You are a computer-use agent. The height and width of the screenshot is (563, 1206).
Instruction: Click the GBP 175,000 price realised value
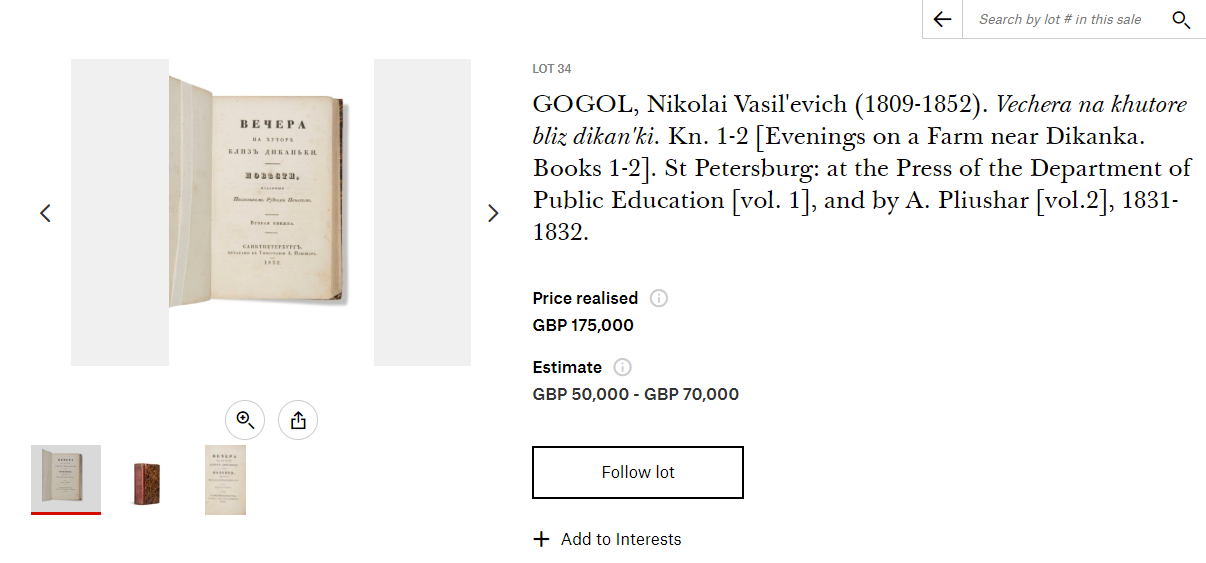[583, 325]
